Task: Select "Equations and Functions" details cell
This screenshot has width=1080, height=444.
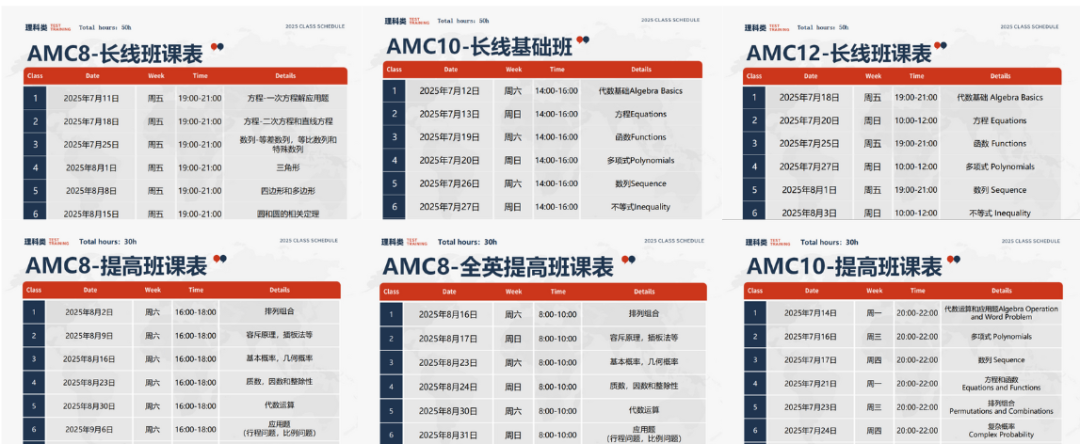Action: tap(1001, 383)
